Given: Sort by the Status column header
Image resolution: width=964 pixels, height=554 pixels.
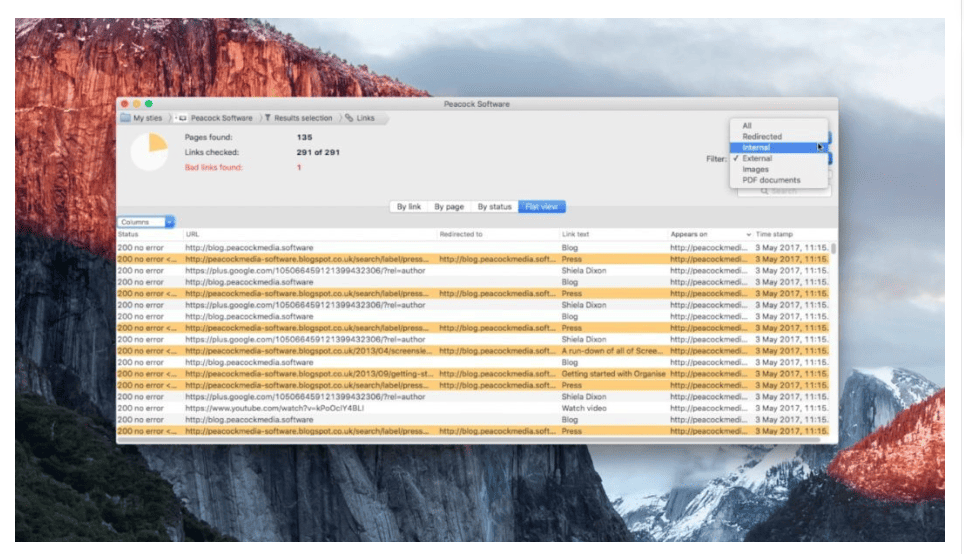Looking at the screenshot, I should 149,234.
